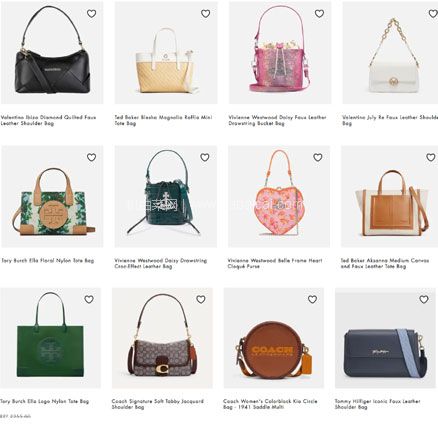
Task: Add Ted Baker raffia tote to wishlist
Action: coord(205,14)
